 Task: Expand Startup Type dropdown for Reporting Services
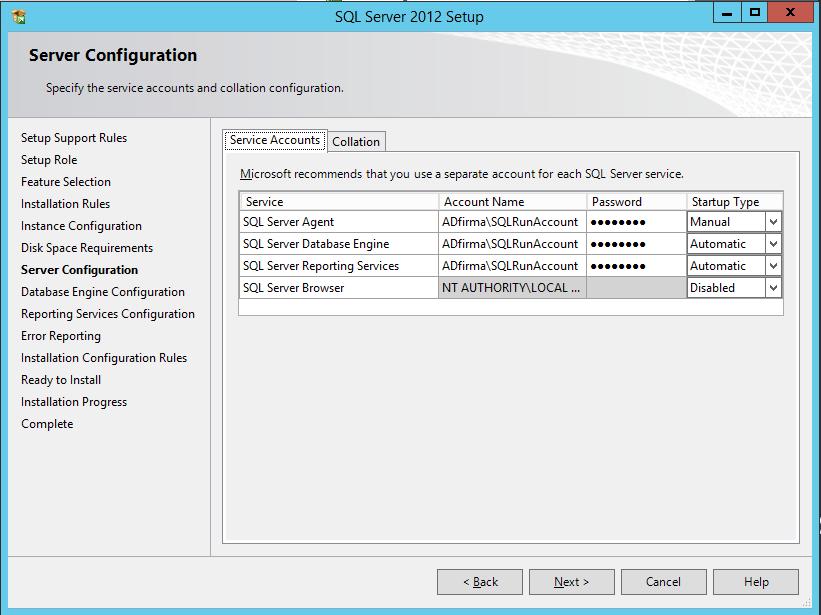click(x=773, y=266)
